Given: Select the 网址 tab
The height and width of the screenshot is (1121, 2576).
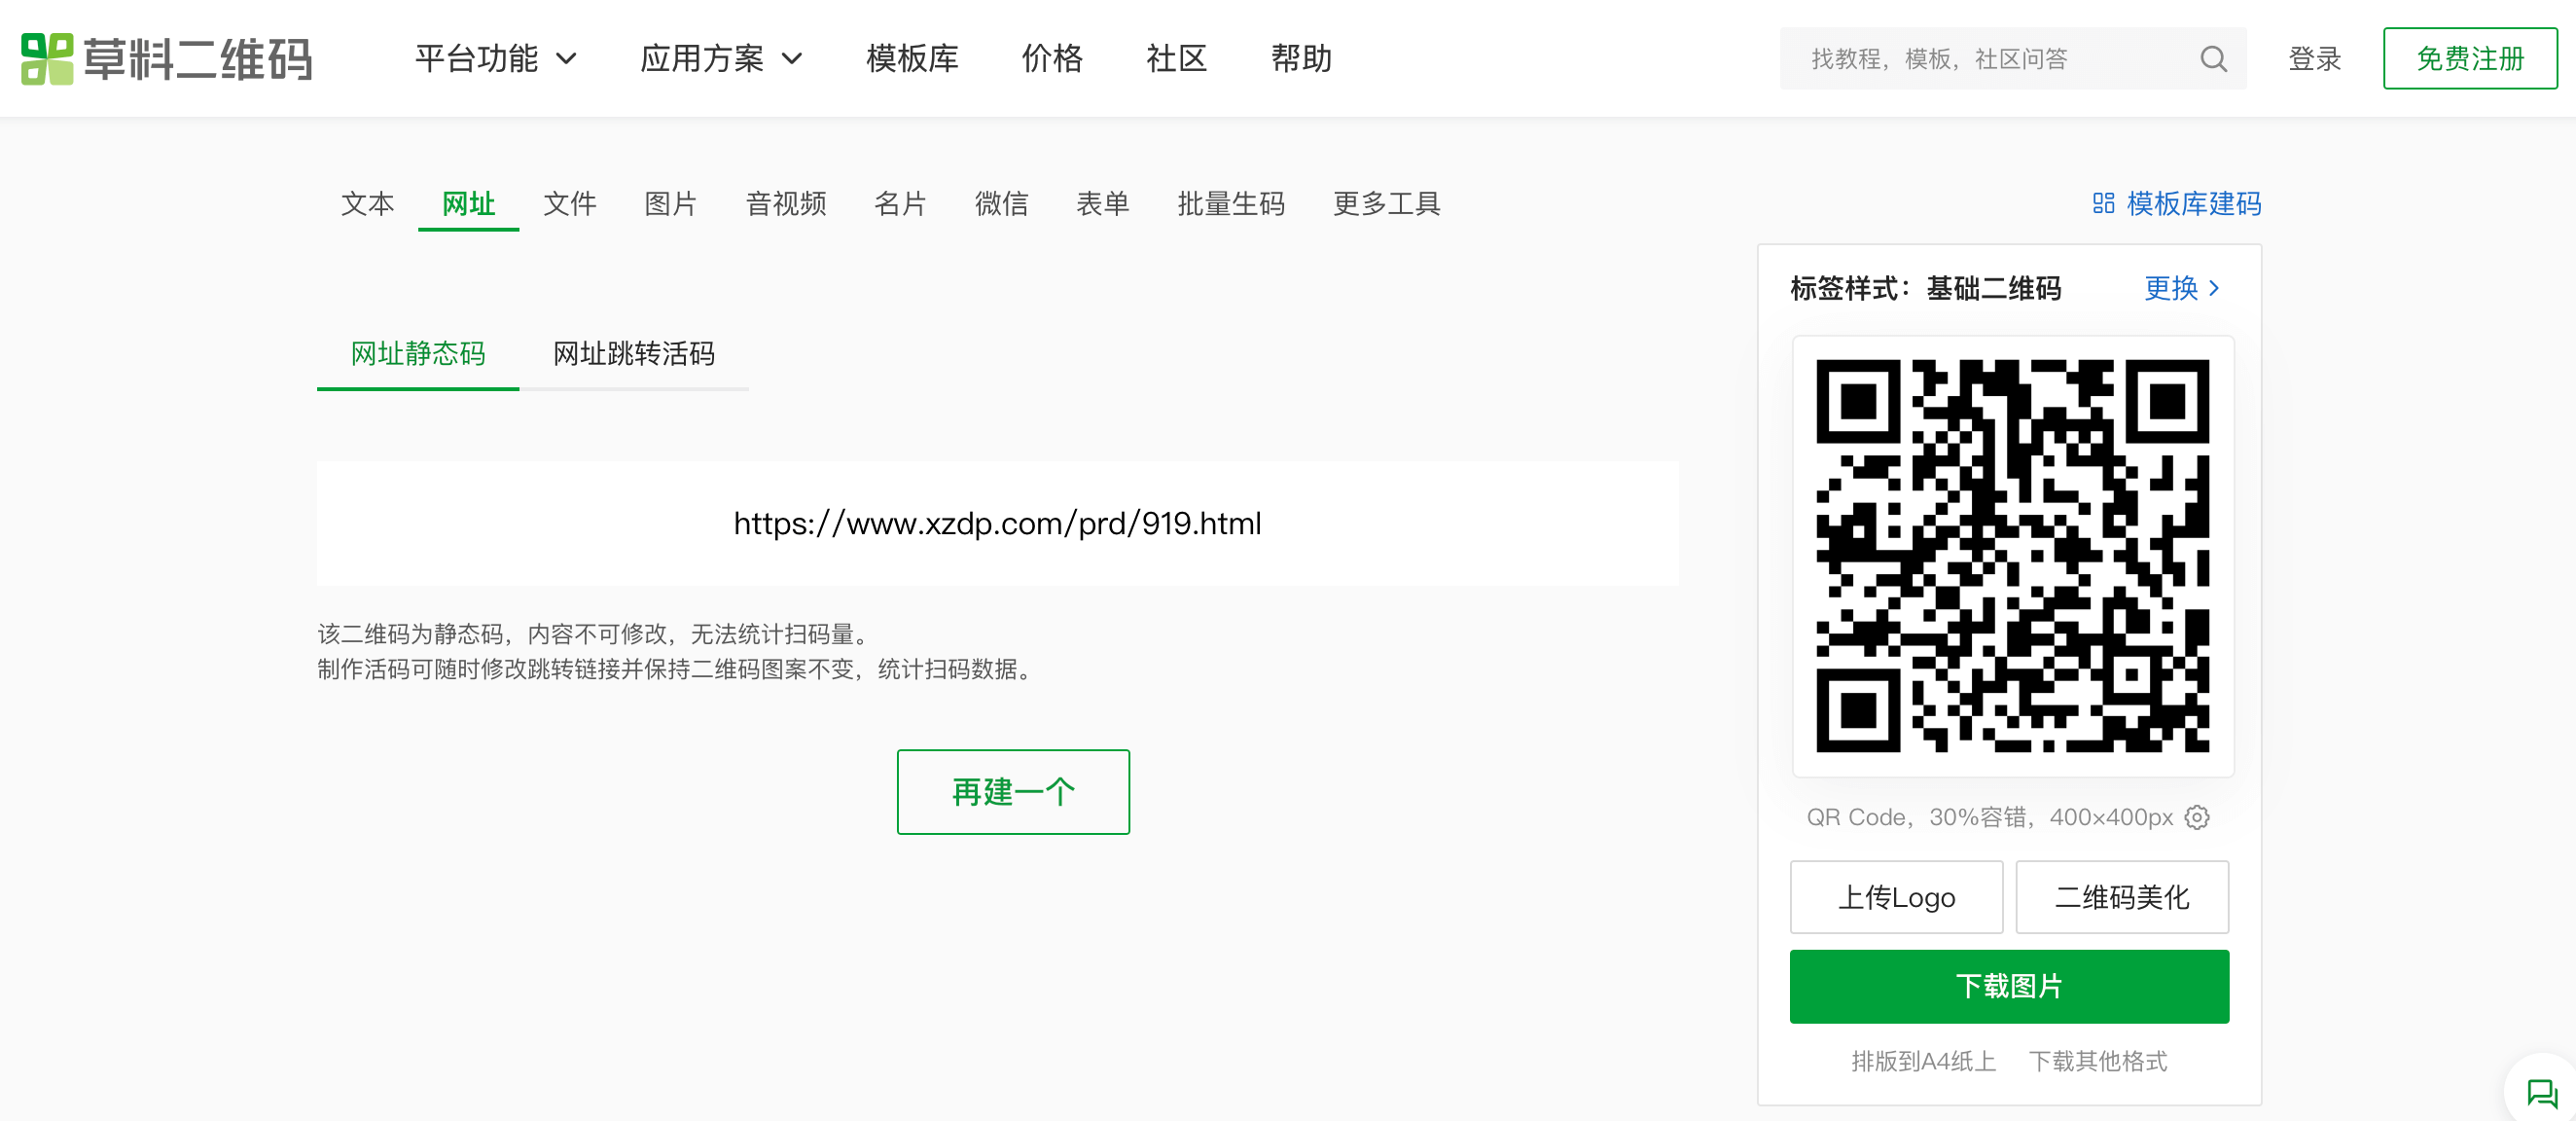Looking at the screenshot, I should [468, 204].
